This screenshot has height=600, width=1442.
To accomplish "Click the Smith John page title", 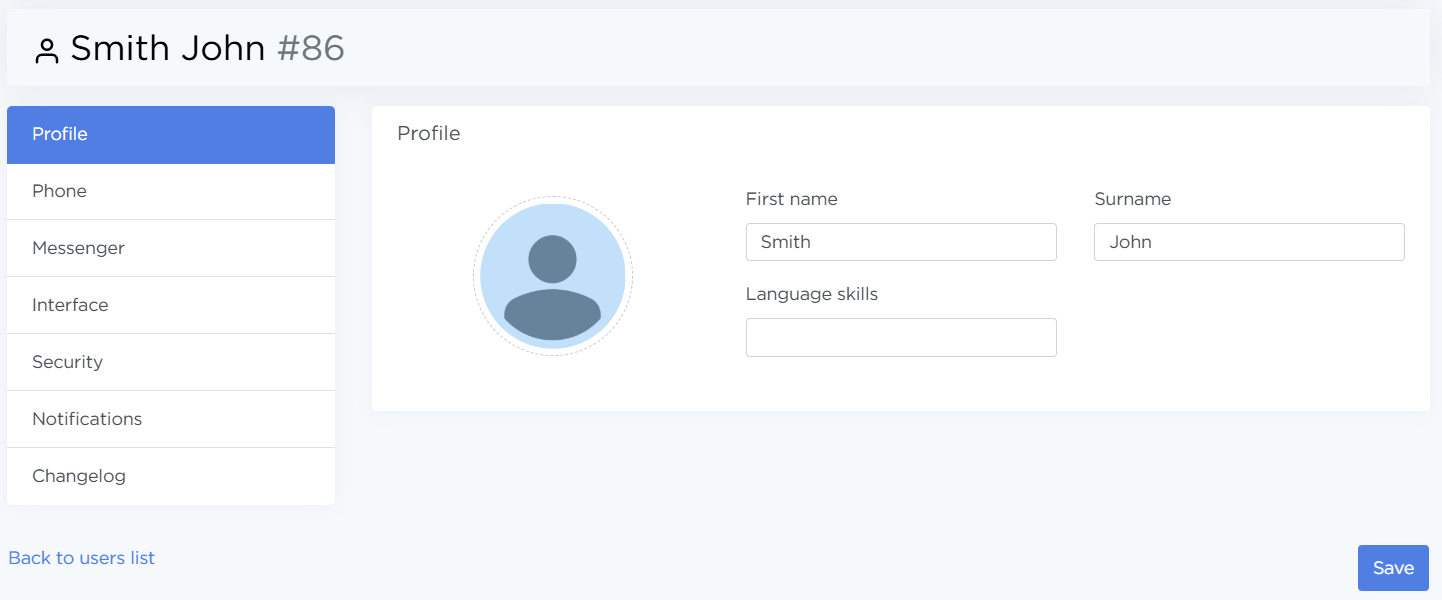I will tap(167, 48).
